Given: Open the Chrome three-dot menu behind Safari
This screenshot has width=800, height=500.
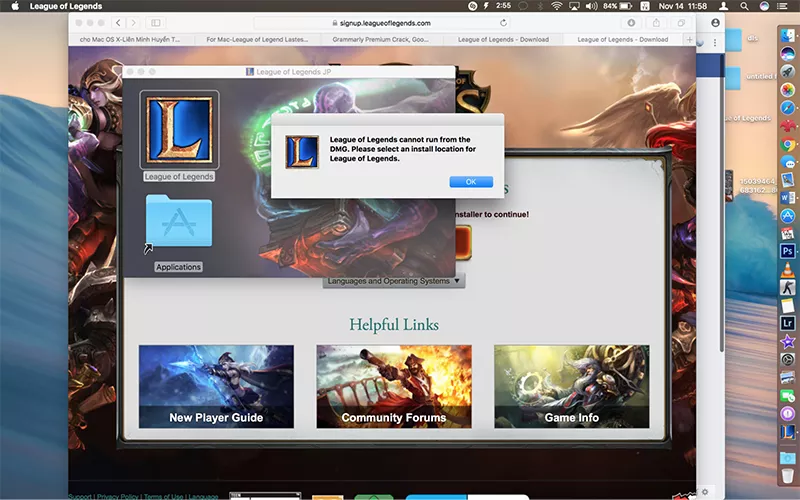Looking at the screenshot, I should (715, 43).
